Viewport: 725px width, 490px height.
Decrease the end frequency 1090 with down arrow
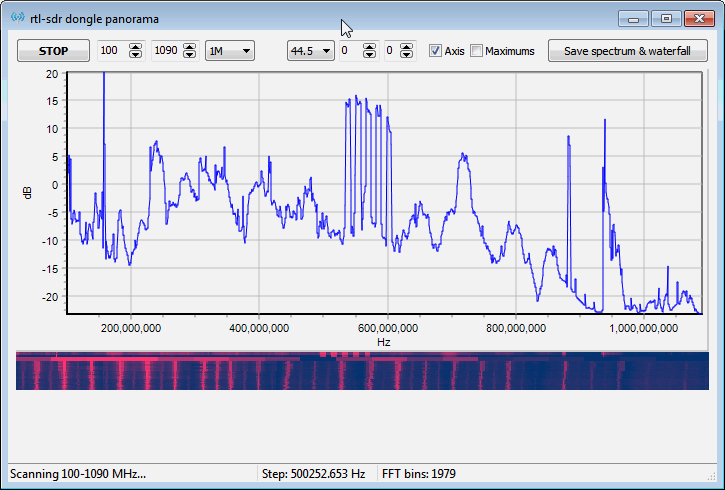pyautogui.click(x=191, y=56)
